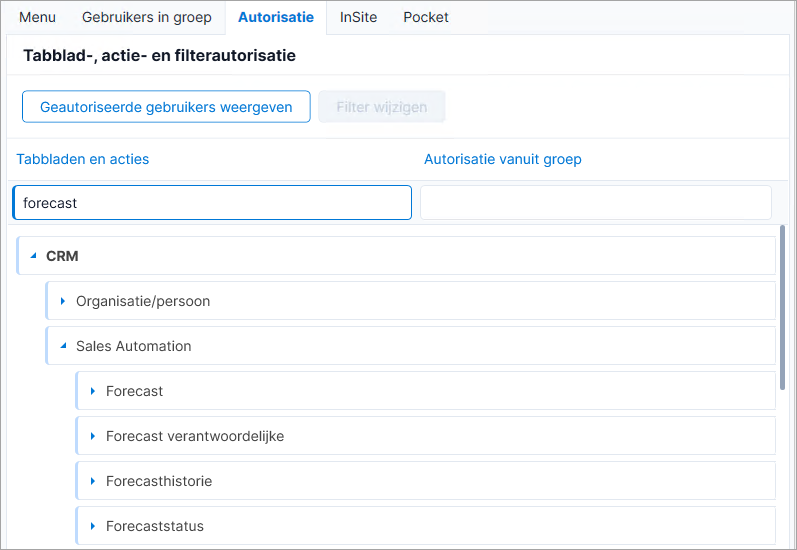Expand the Forecasthistorie node arrow

(x=93, y=481)
